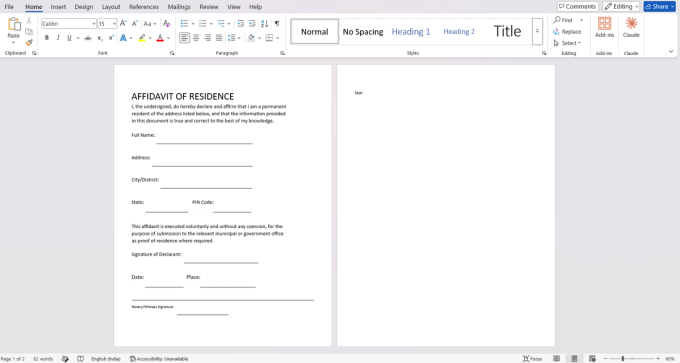Apply subscript formatting
Screen dimensions: 680x363
(x=100, y=38)
